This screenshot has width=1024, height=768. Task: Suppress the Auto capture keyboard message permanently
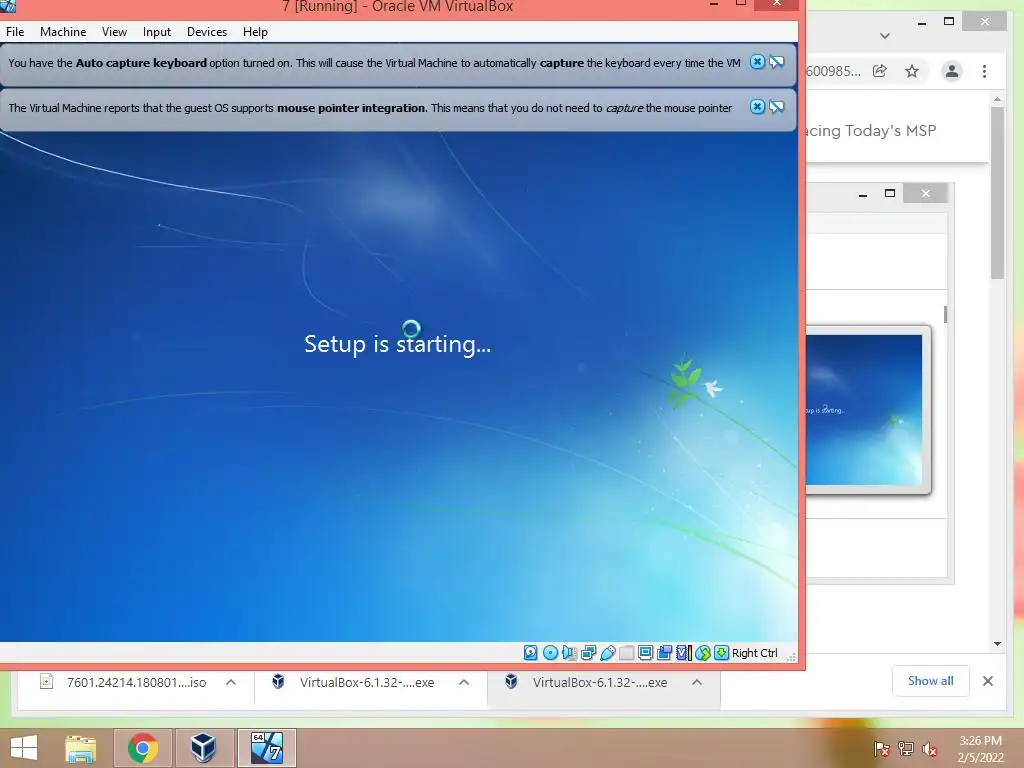click(776, 62)
